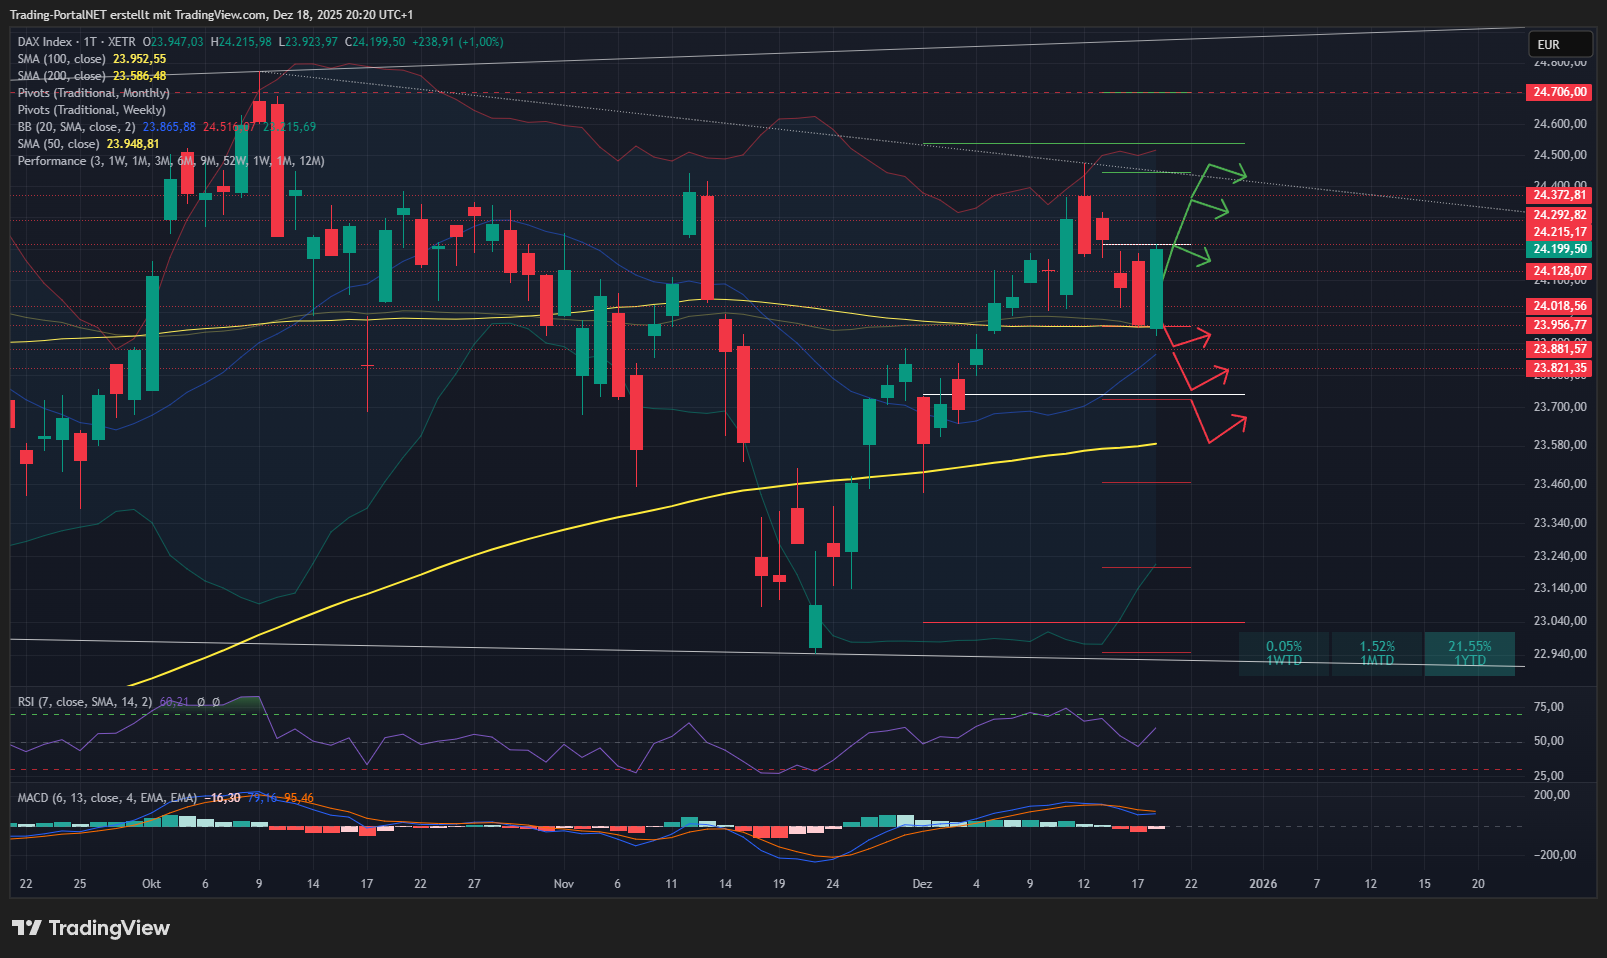Select the RSI (7, close, SMA, 14, 2) pane label
The width and height of the screenshot is (1607, 958).
pos(84,702)
